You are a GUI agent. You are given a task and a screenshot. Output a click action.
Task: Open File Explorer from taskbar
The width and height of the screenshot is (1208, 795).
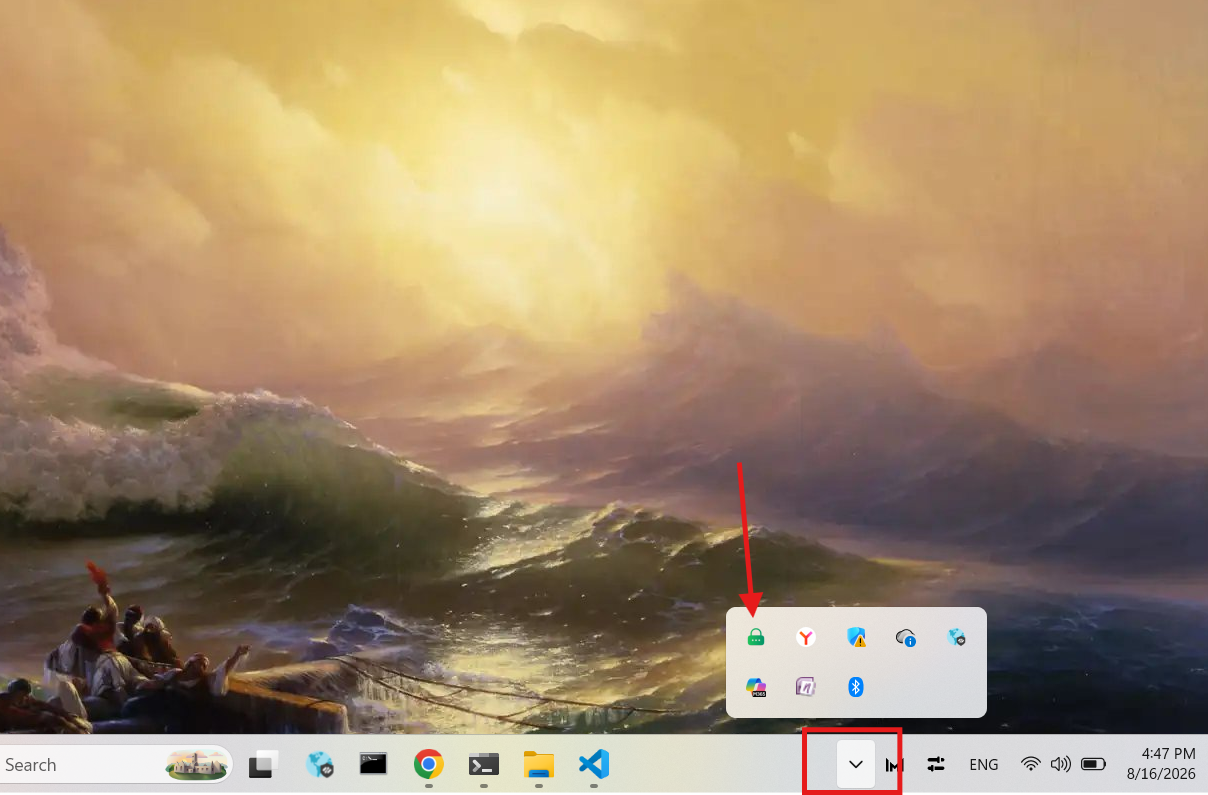coord(539,765)
